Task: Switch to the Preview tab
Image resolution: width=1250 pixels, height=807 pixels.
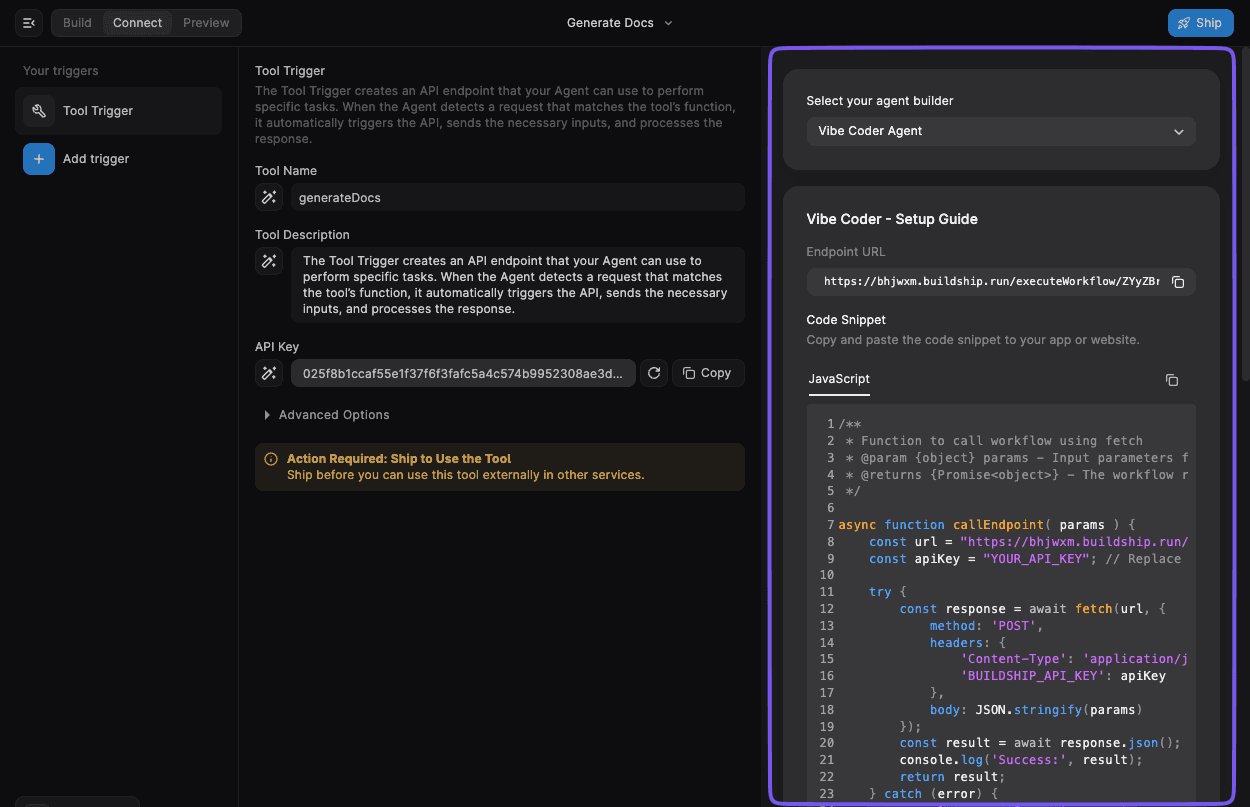Action: tap(206, 23)
